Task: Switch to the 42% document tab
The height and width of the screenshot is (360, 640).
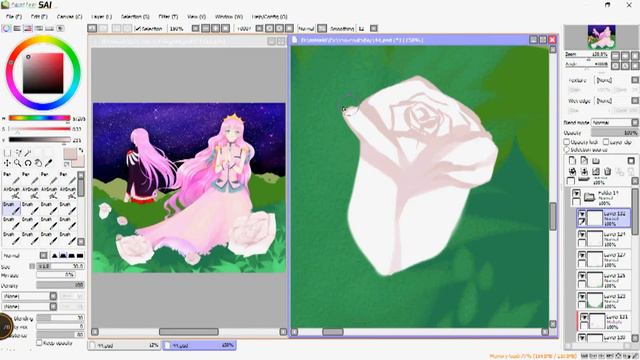Action: (x=124, y=345)
